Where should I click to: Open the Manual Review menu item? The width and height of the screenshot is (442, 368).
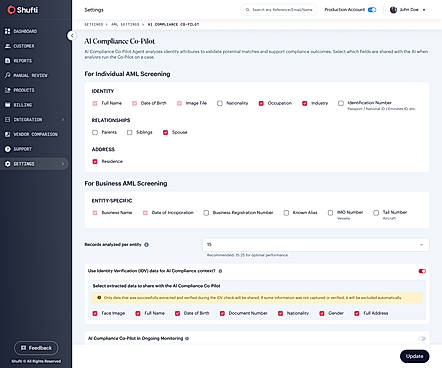[30, 75]
